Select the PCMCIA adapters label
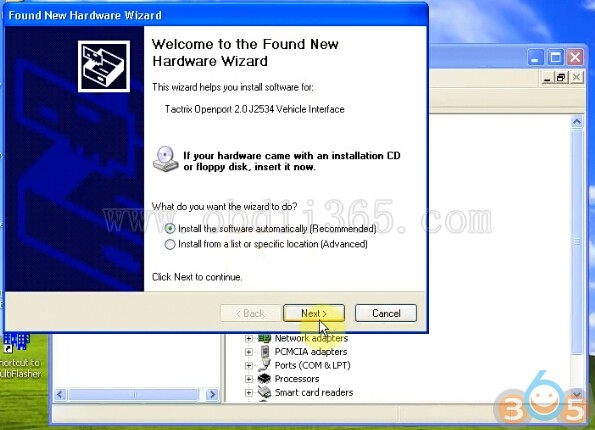 point(311,352)
